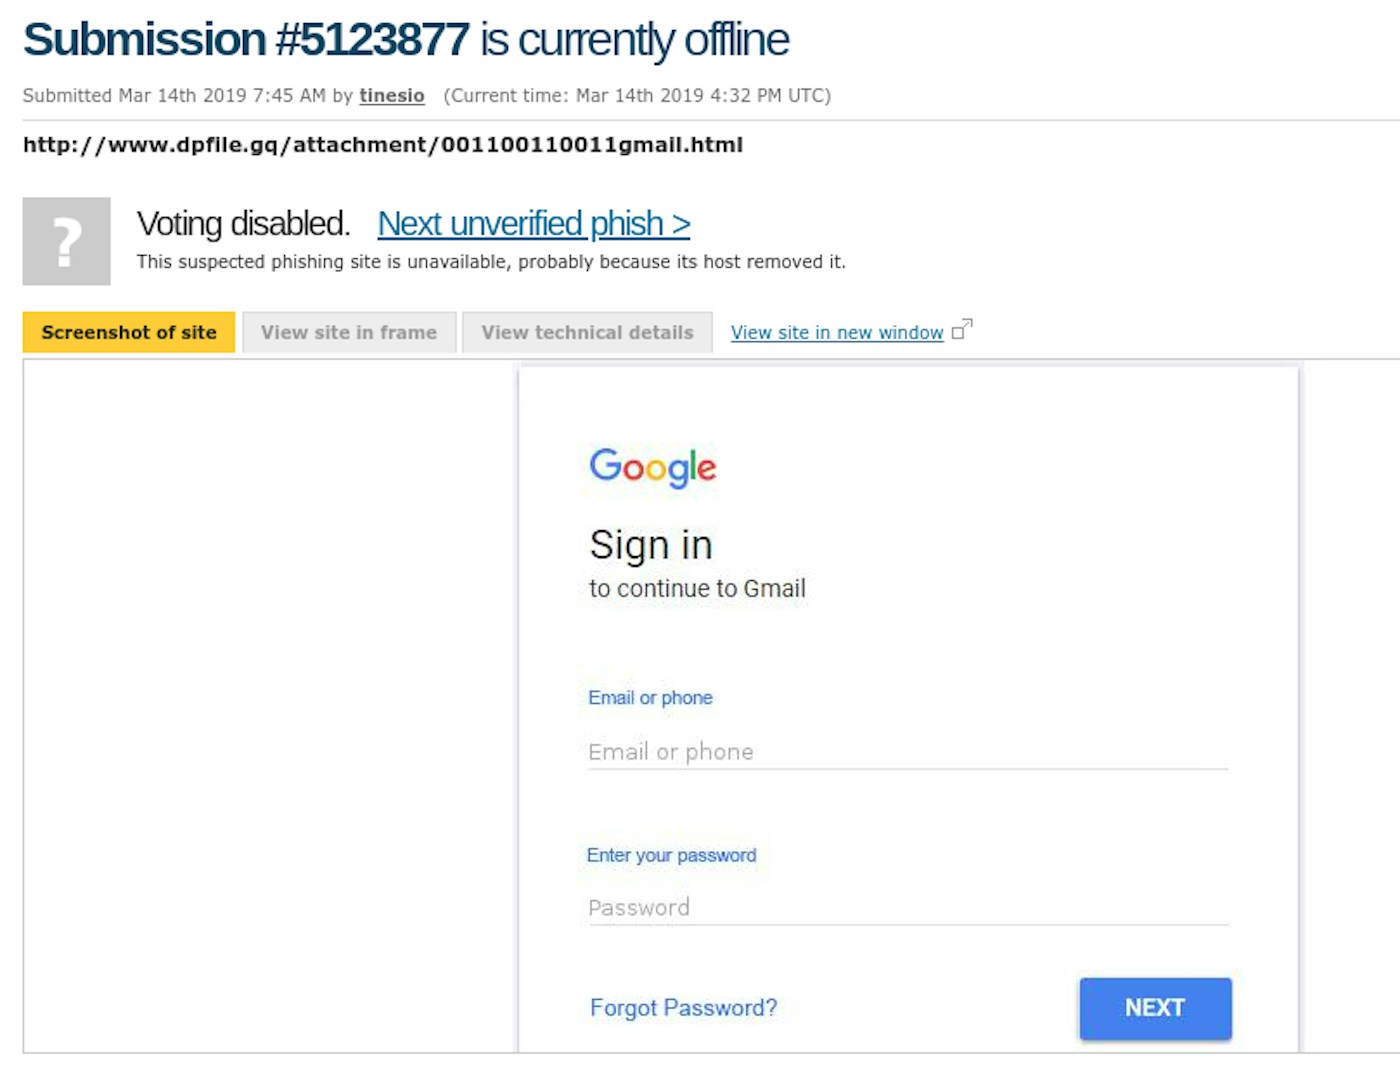Click the Submission #5123877 heading

click(406, 40)
